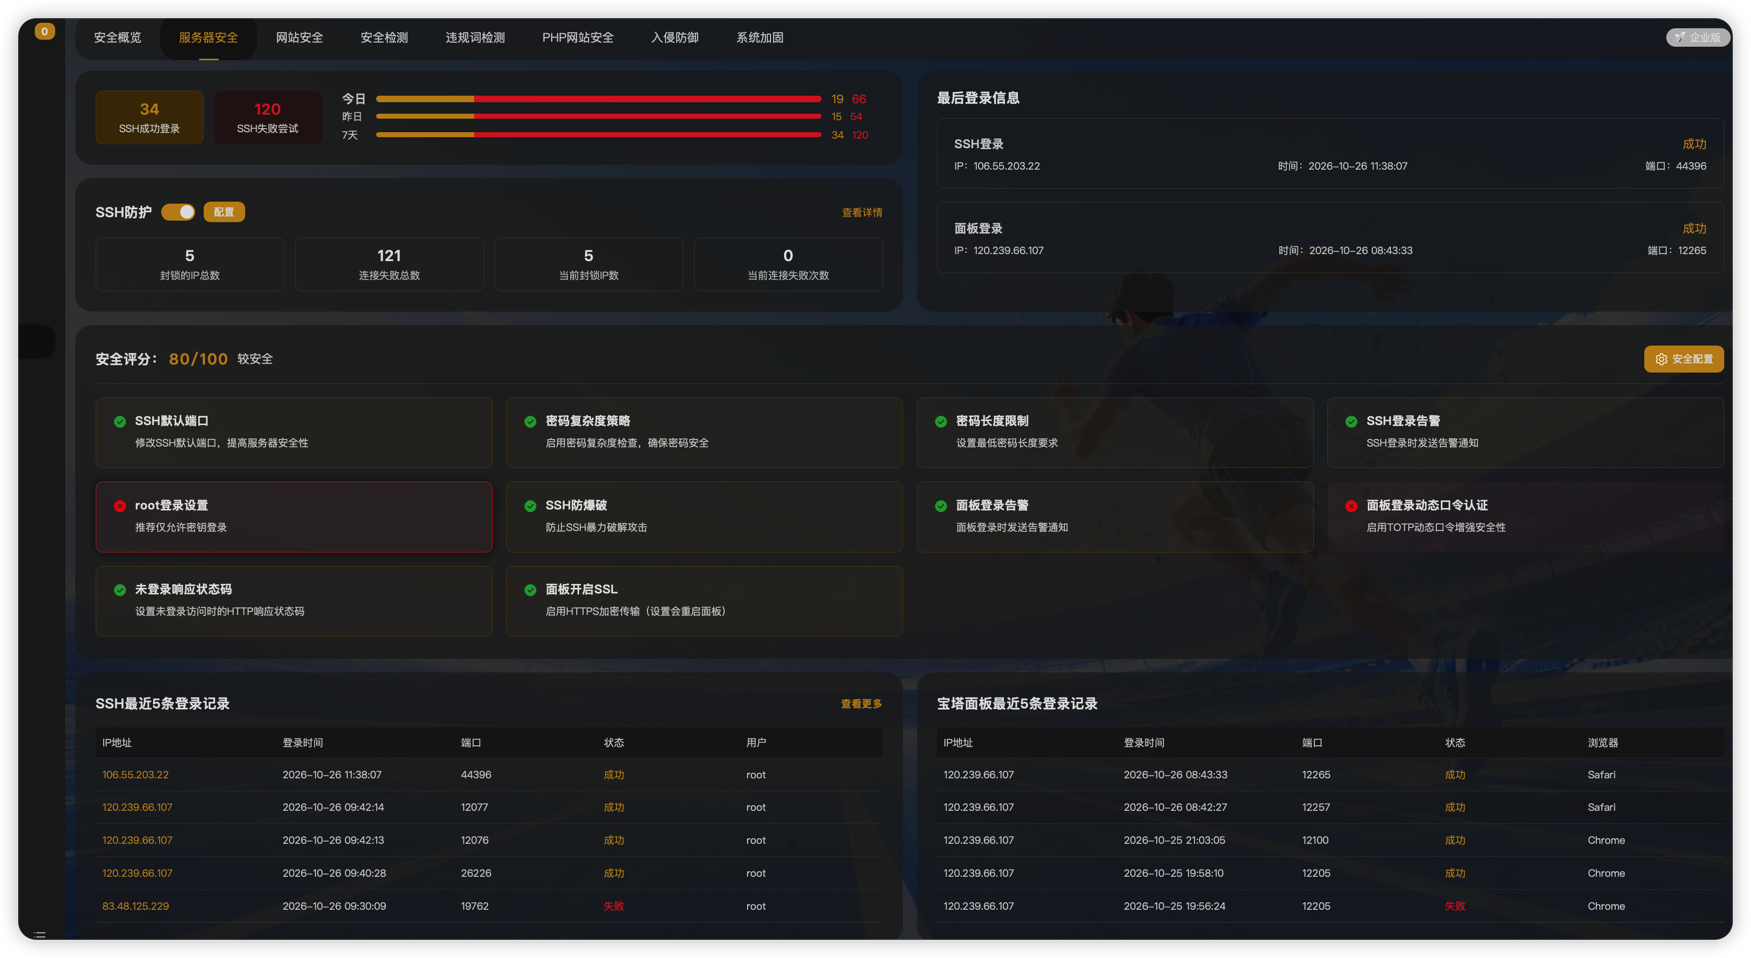Open the 系统加固 tab
1751x958 pixels.
[x=760, y=38]
